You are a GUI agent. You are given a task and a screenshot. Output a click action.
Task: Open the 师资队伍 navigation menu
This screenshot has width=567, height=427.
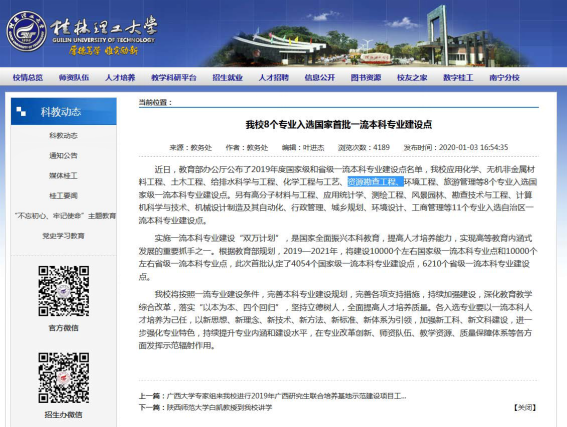[74, 77]
